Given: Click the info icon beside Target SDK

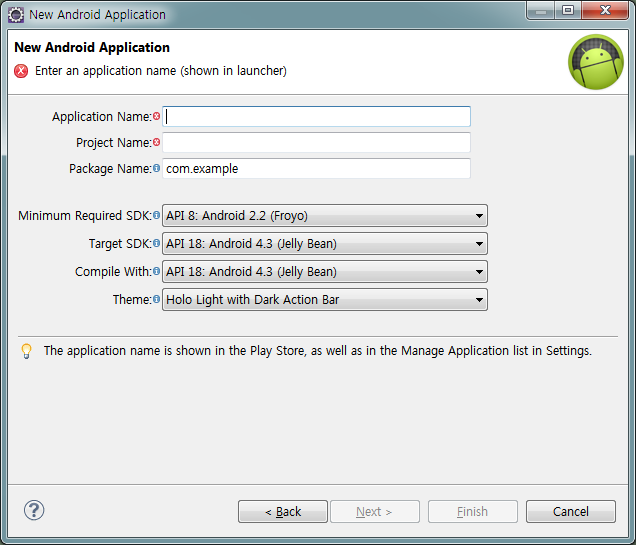Looking at the screenshot, I should 157,243.
